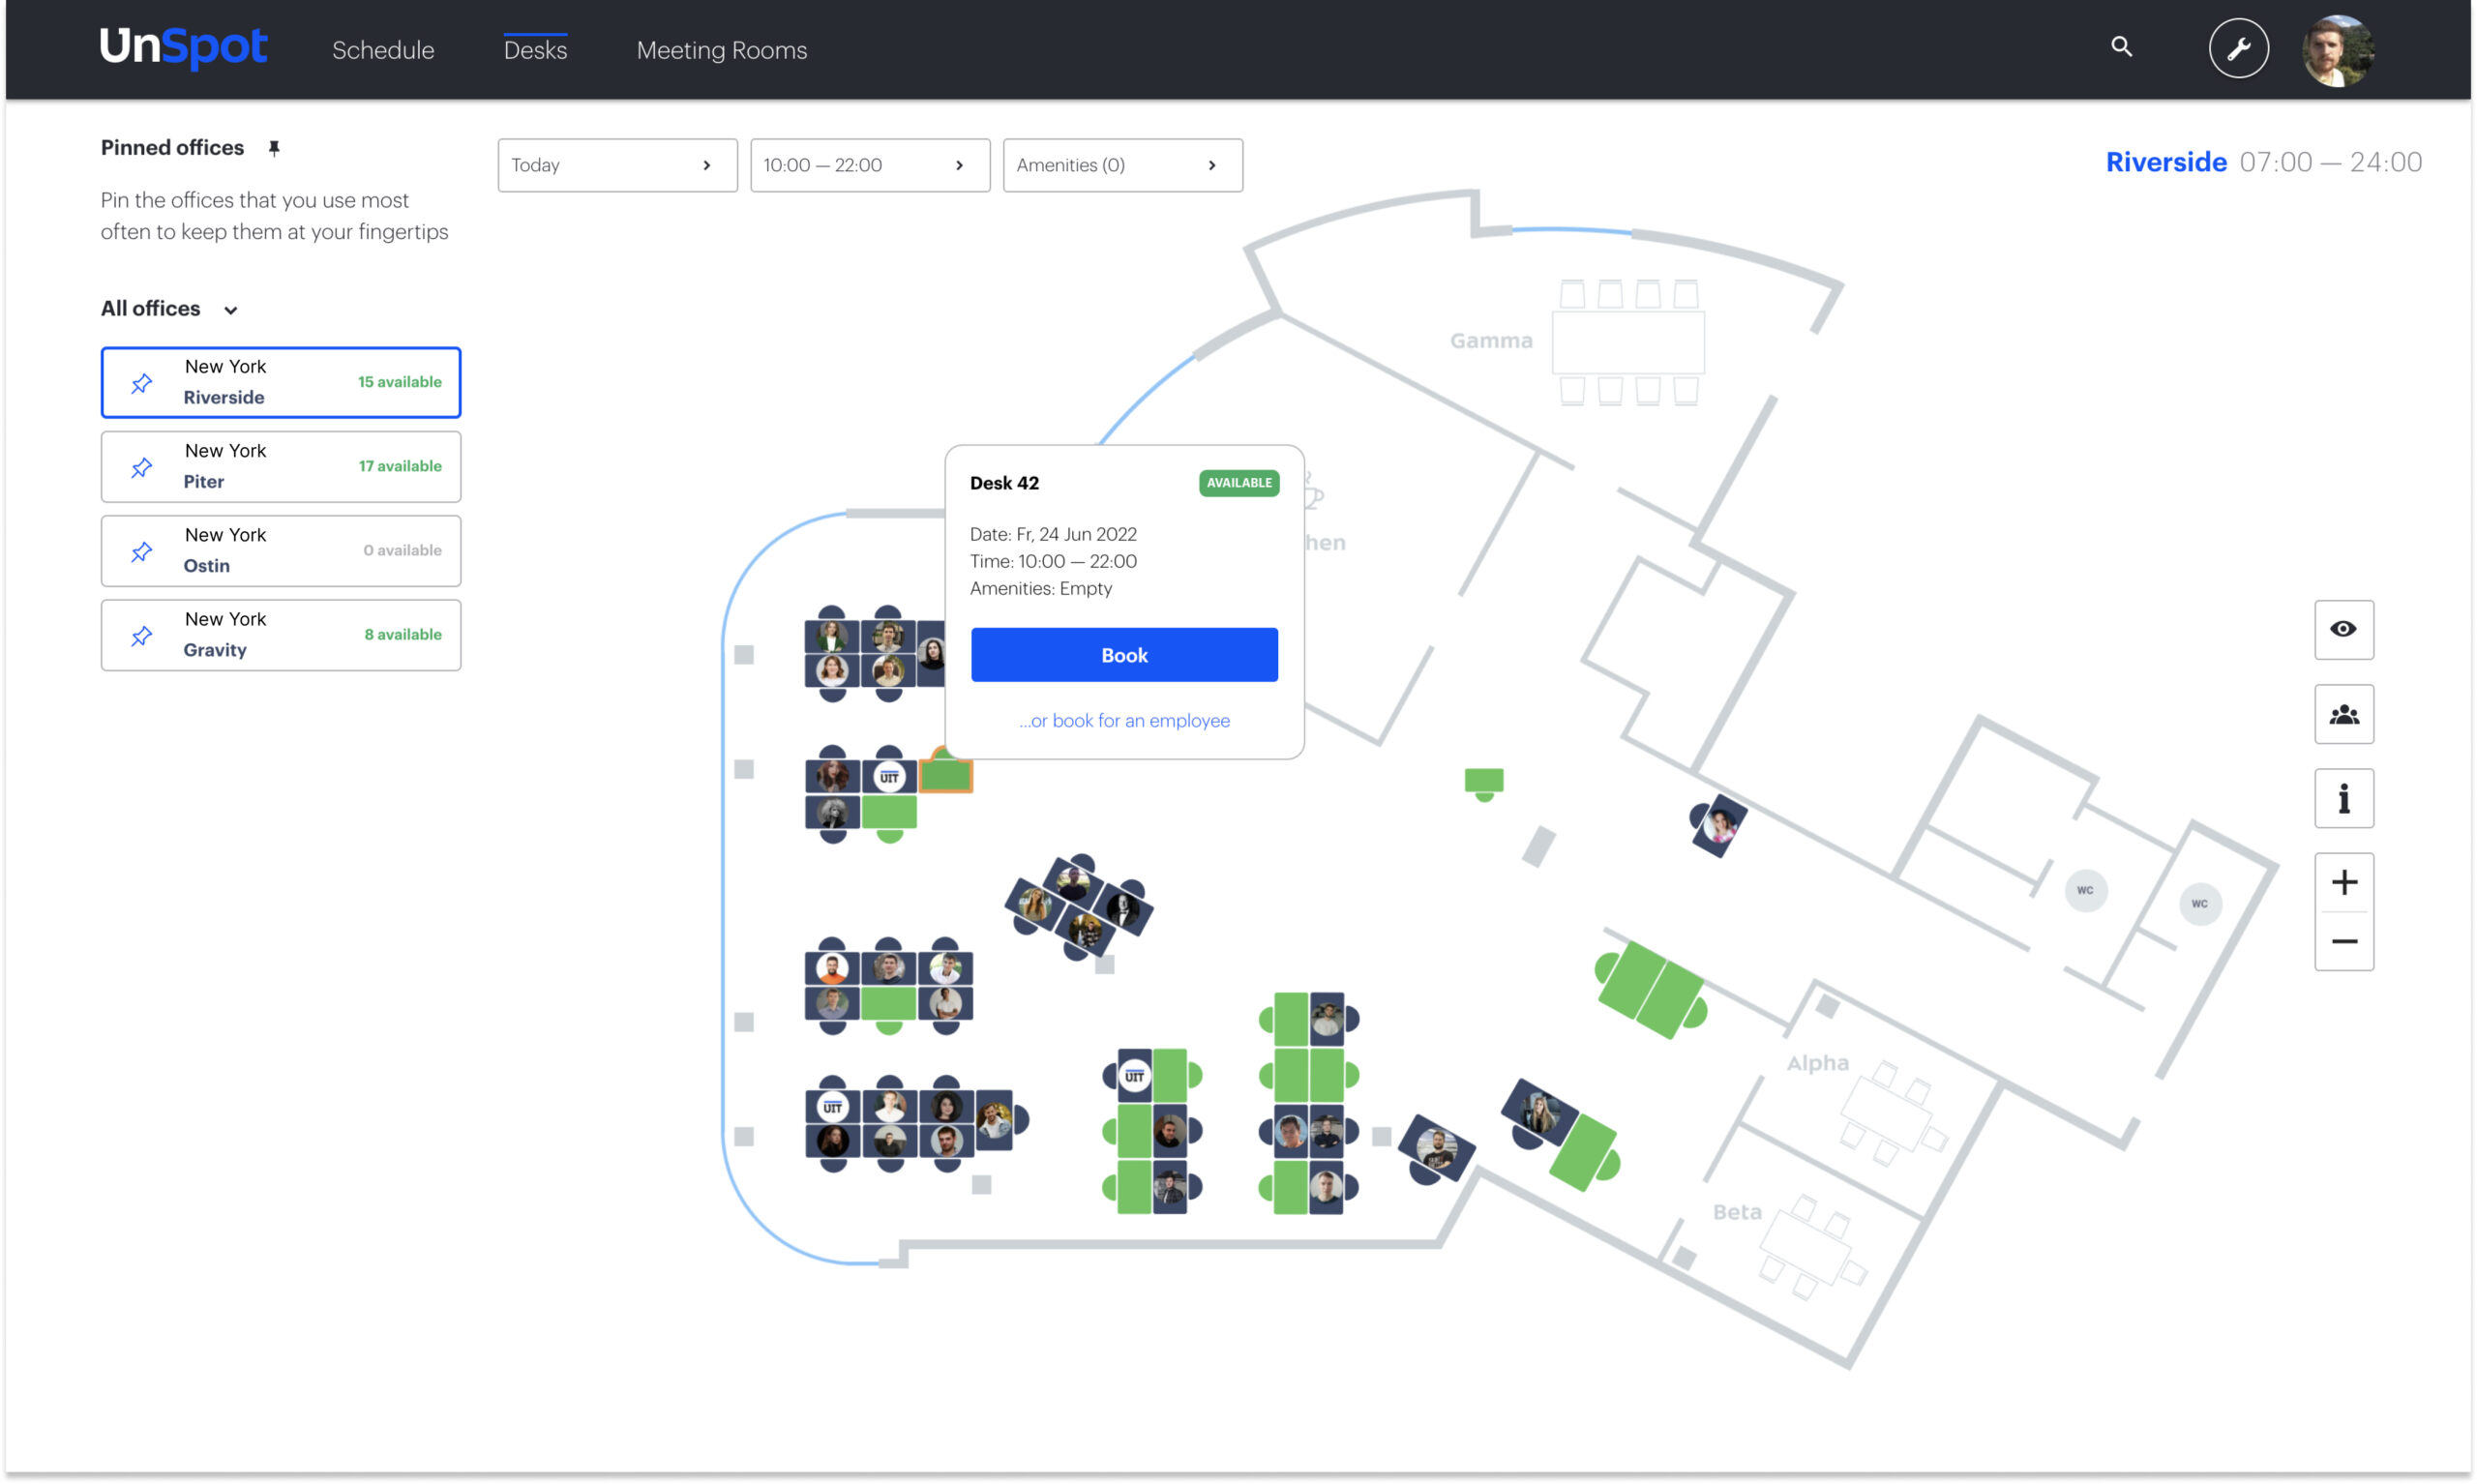Open the user profile avatar

[x=2337, y=50]
